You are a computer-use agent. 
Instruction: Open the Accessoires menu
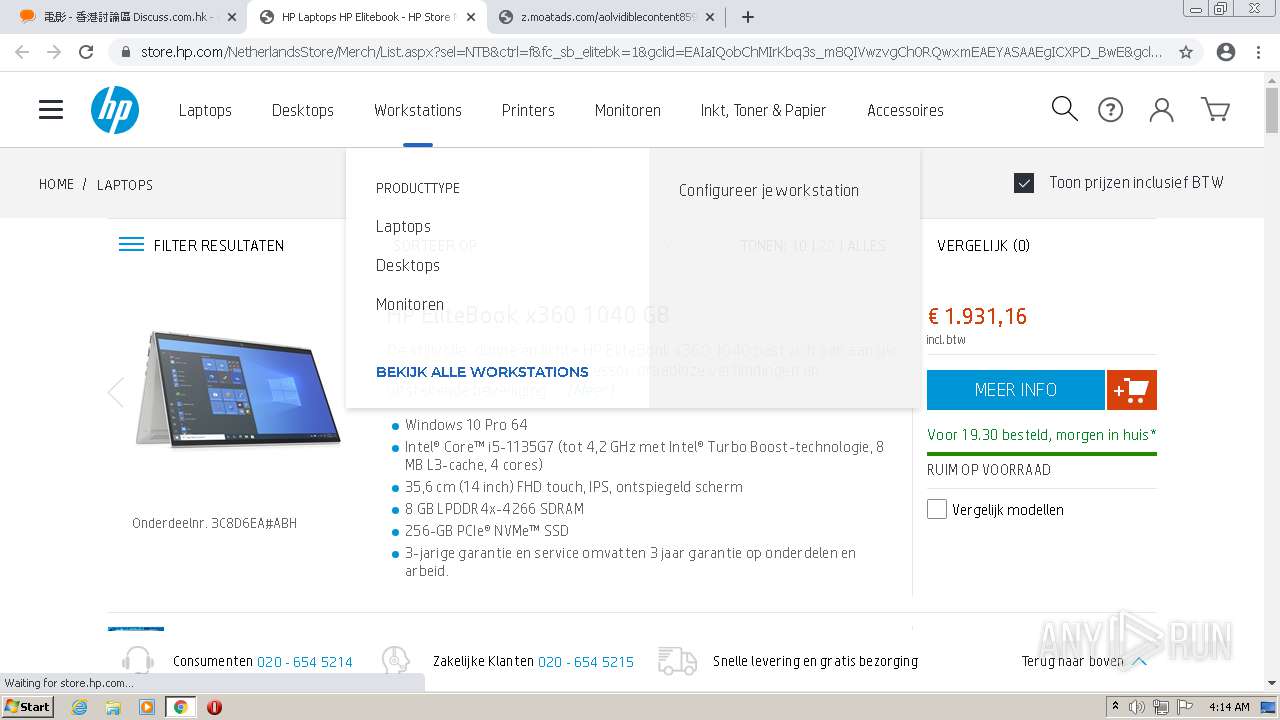click(905, 110)
